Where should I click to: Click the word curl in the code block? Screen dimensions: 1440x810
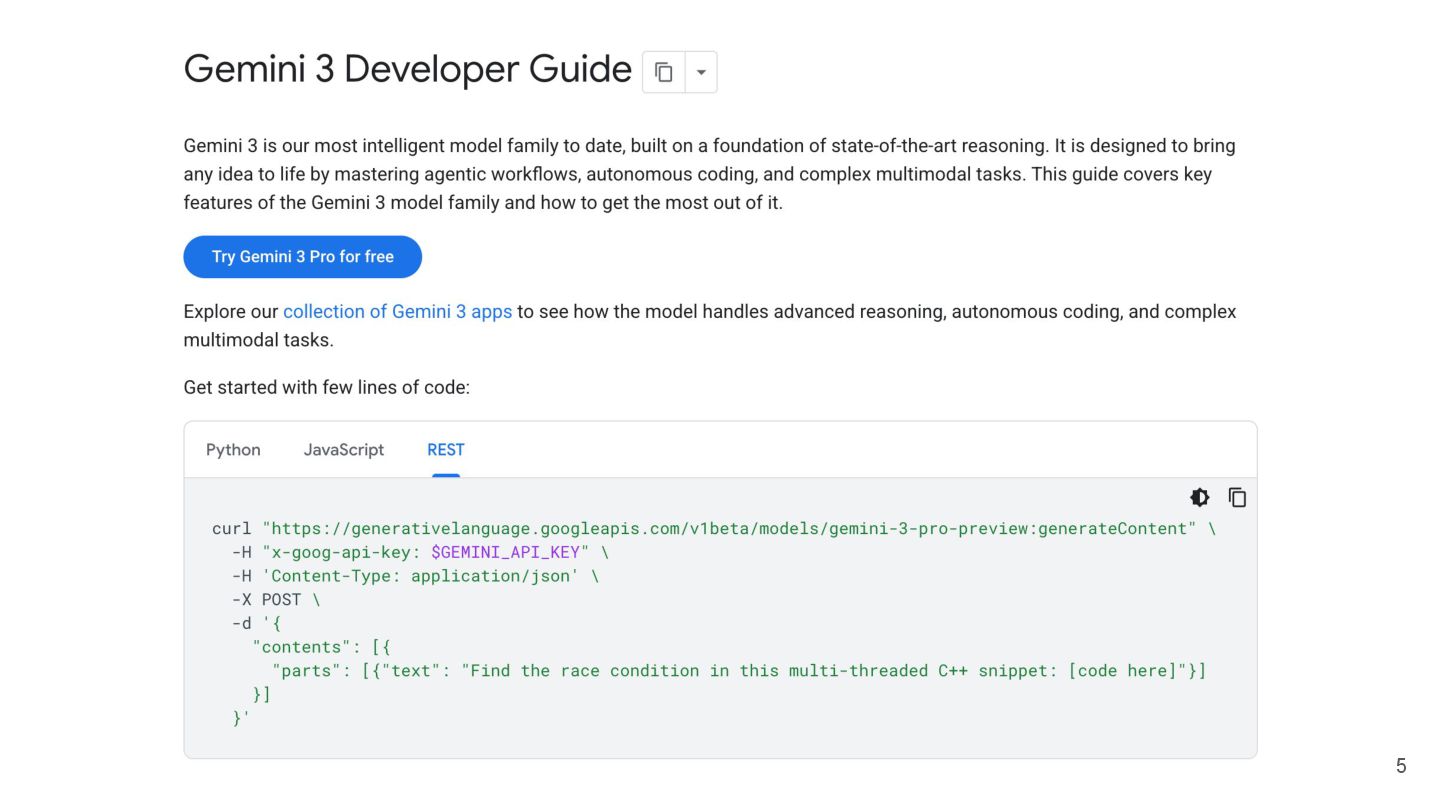pos(231,528)
